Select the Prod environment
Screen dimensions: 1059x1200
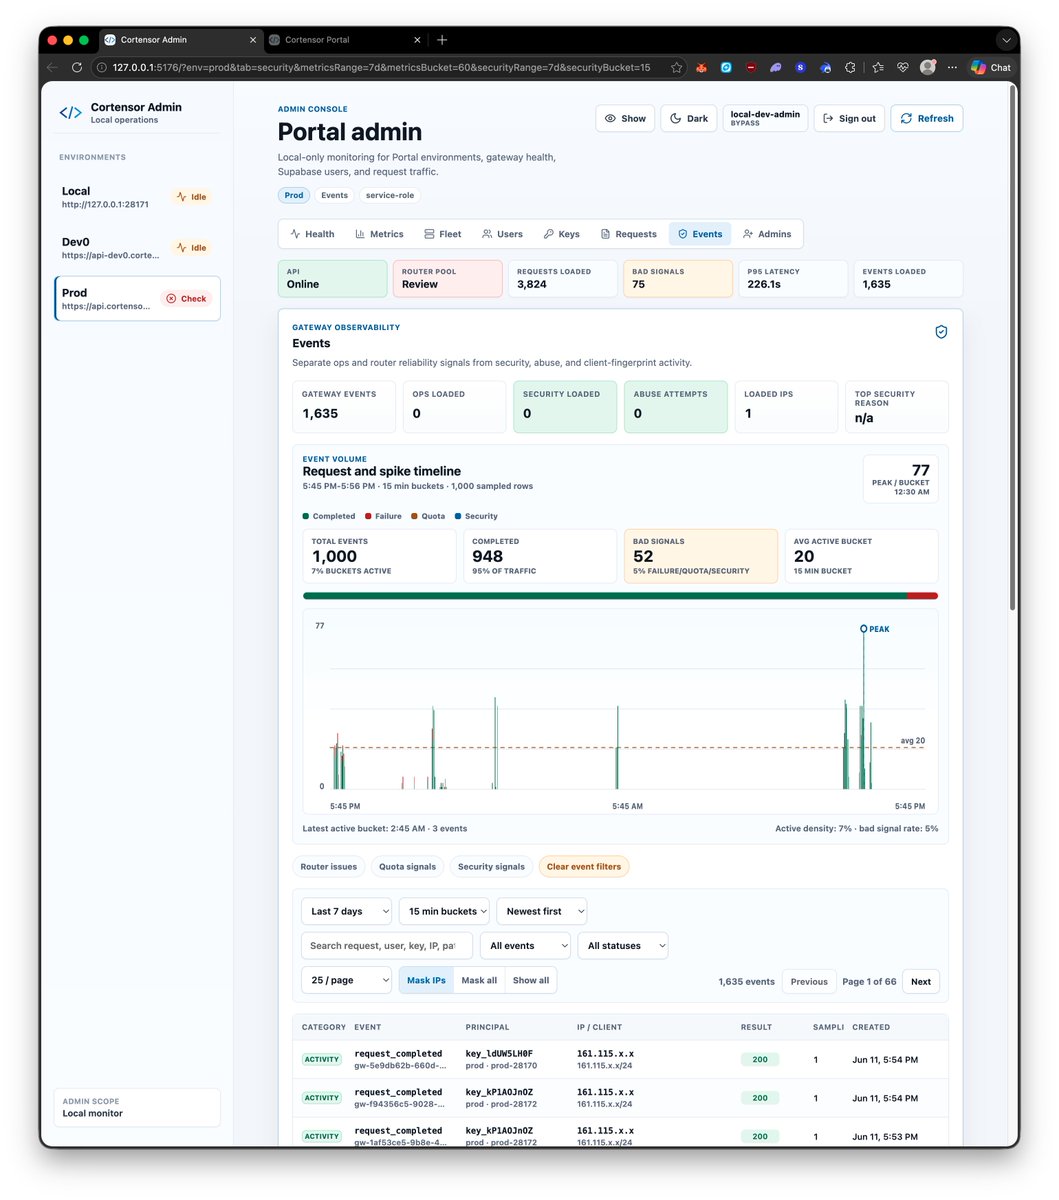coord(137,298)
